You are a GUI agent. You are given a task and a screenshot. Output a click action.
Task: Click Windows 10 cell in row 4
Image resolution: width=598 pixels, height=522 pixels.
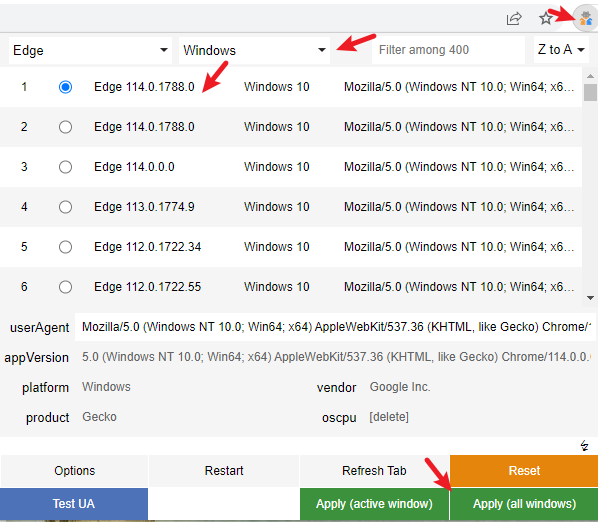point(276,207)
